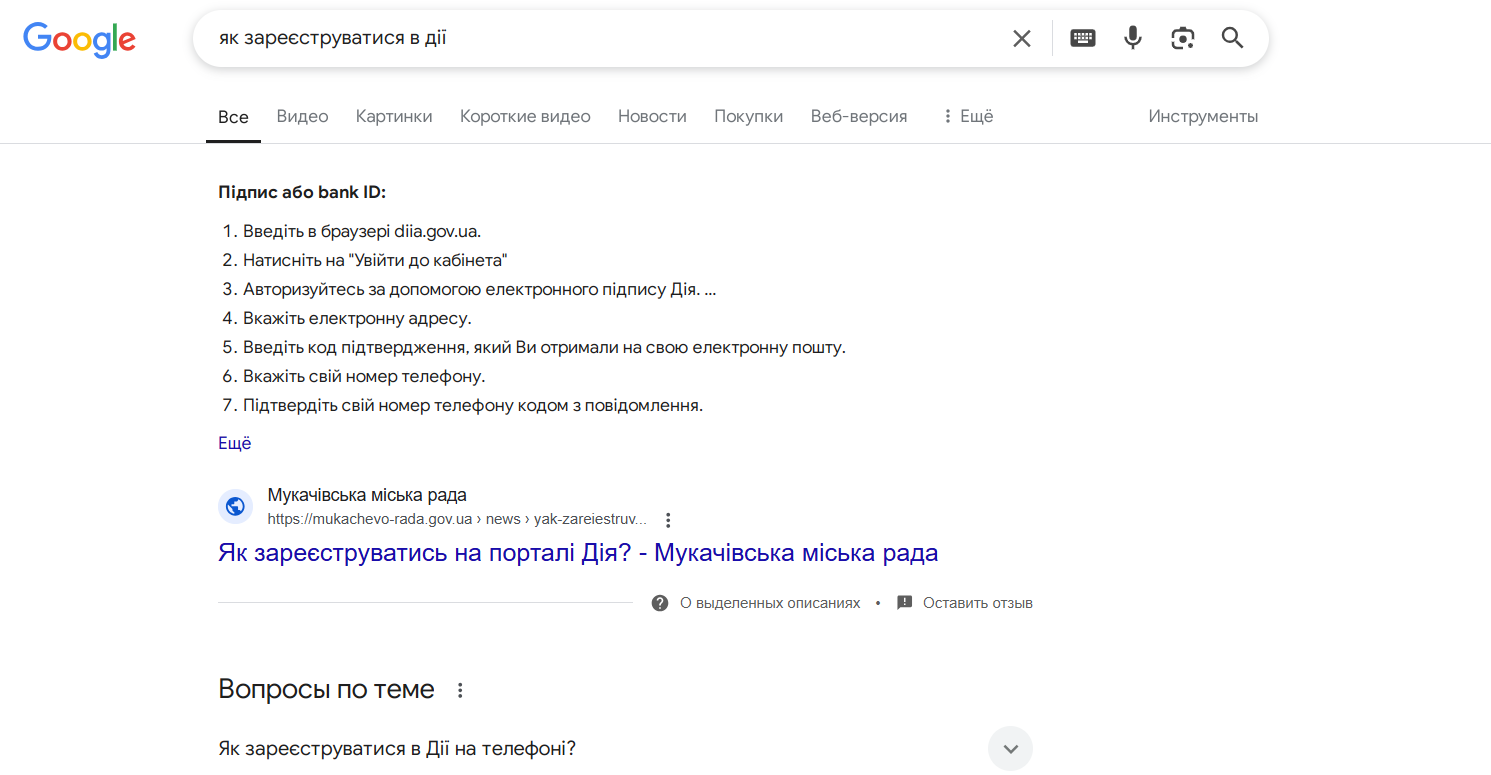Open the Ещё dropdown in search tabs
The height and width of the screenshot is (775, 1491).
pos(967,116)
